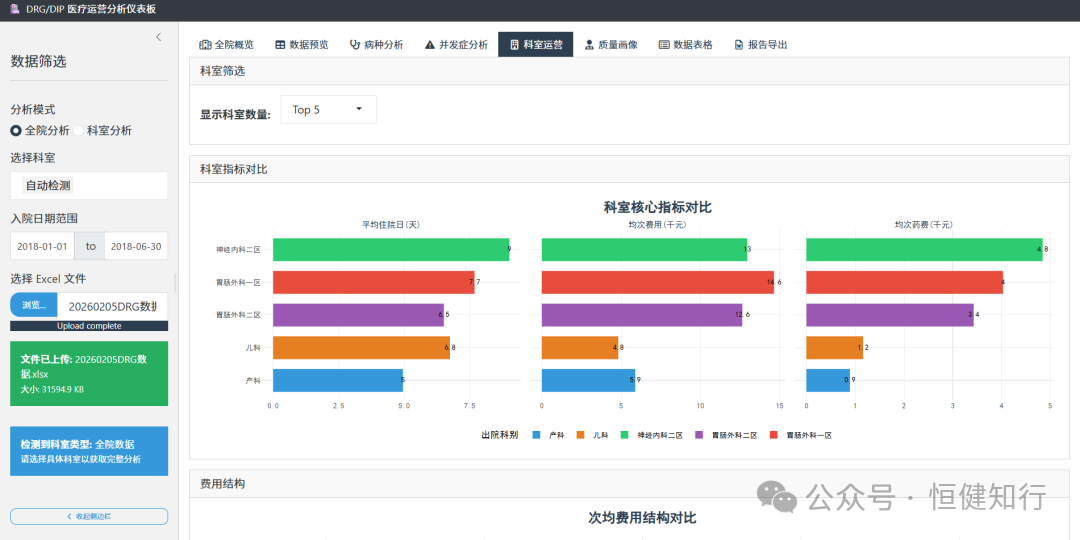This screenshot has width=1080, height=540.
Task: Click the red 胃肠外科一区 bar in 均次费用 chart
Action: [658, 282]
